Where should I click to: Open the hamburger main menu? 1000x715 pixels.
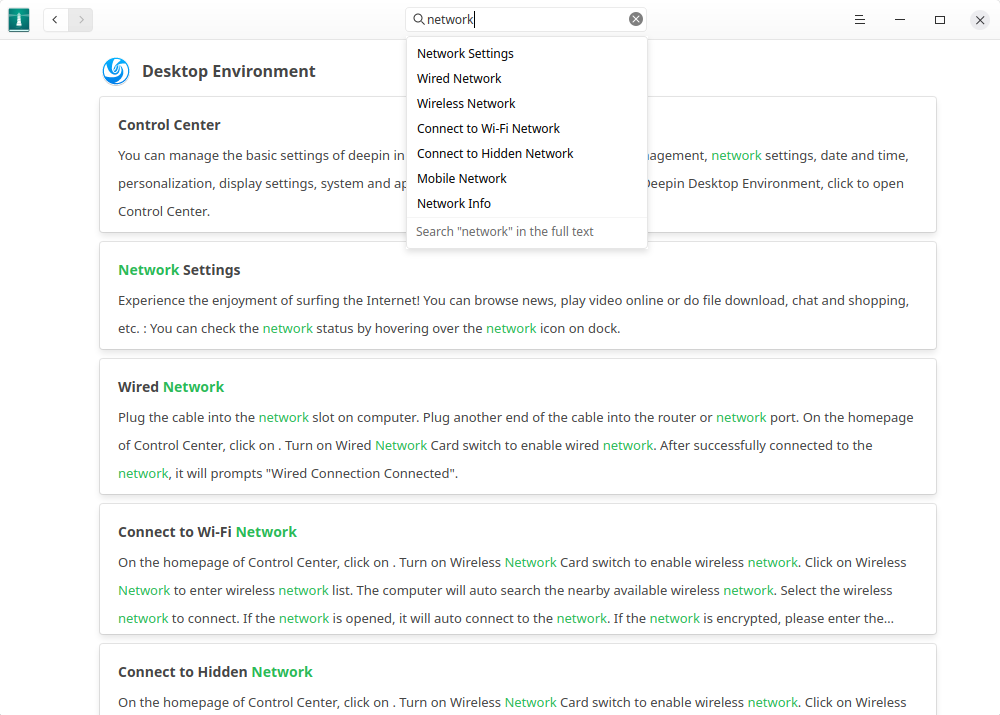point(860,20)
